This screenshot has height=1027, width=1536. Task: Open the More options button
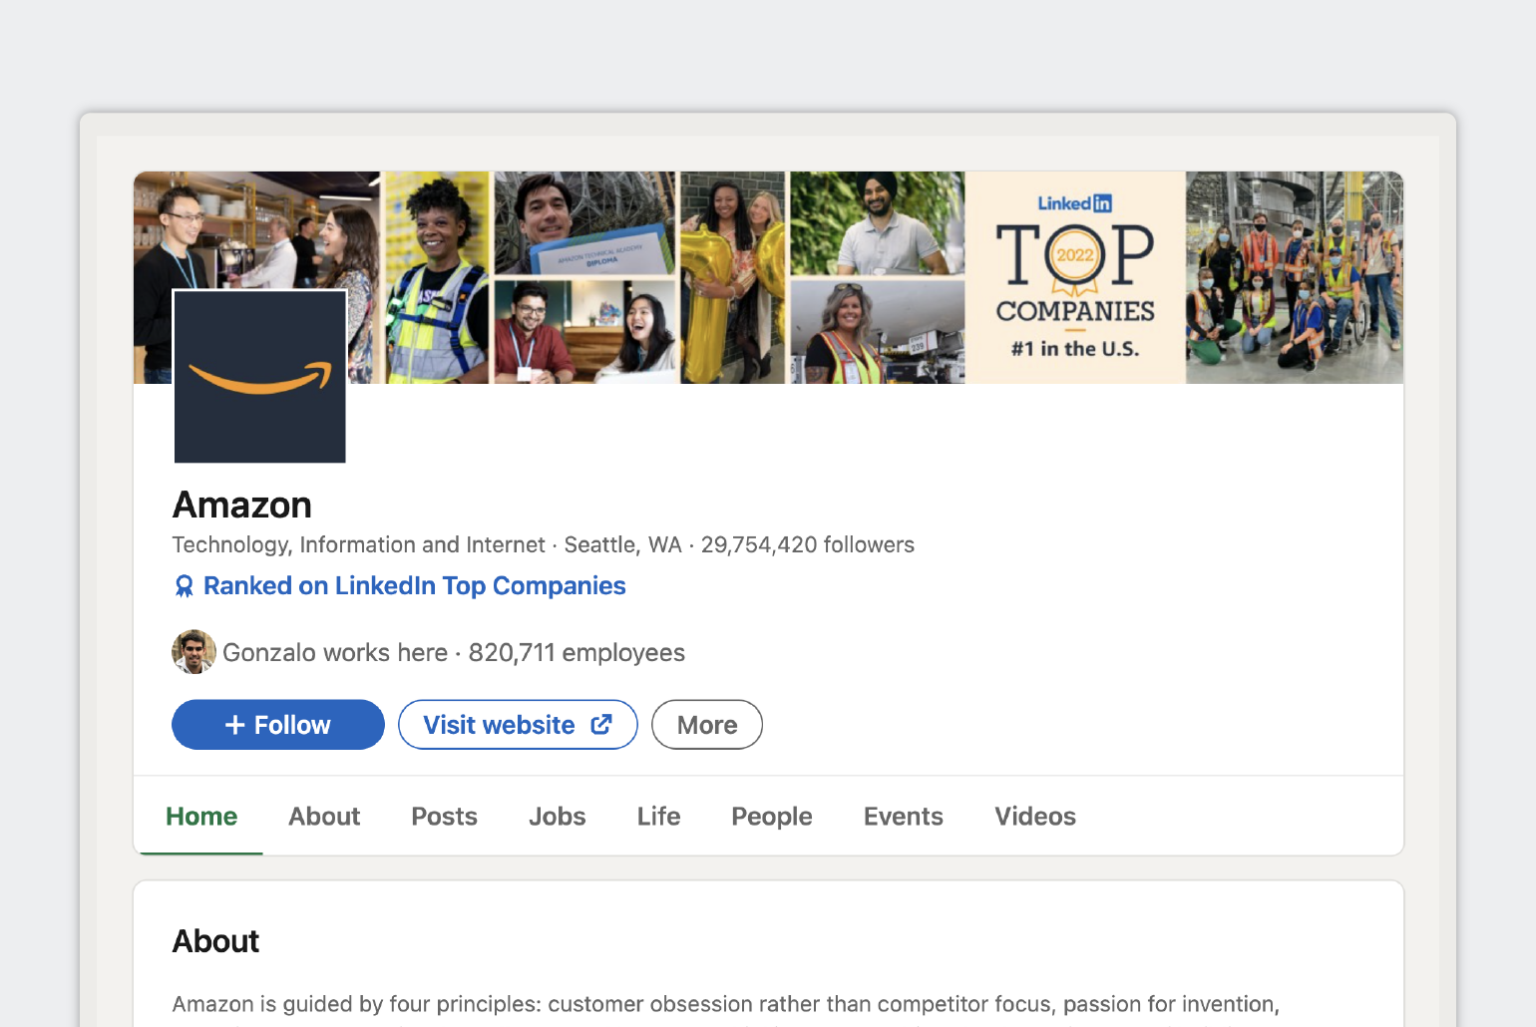point(707,725)
